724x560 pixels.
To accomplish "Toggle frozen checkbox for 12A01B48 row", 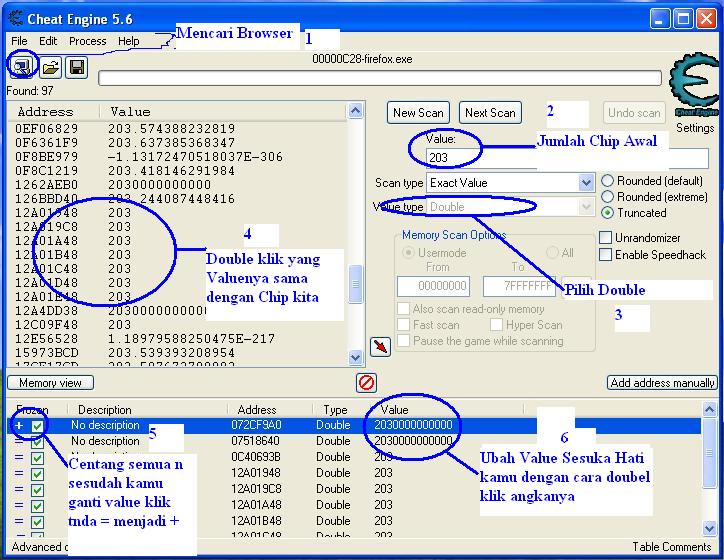I will [x=37, y=522].
